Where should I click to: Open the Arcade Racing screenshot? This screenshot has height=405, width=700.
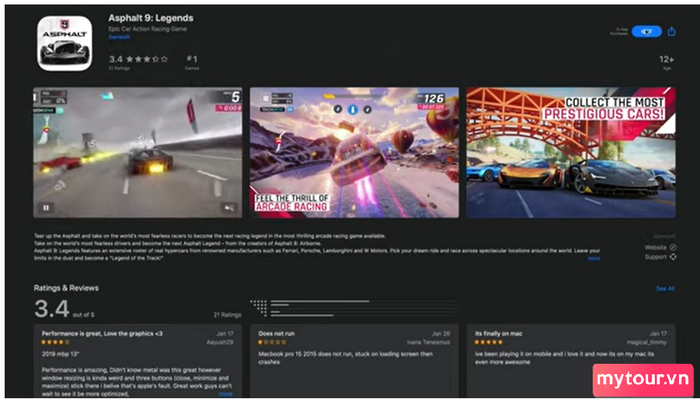click(354, 152)
